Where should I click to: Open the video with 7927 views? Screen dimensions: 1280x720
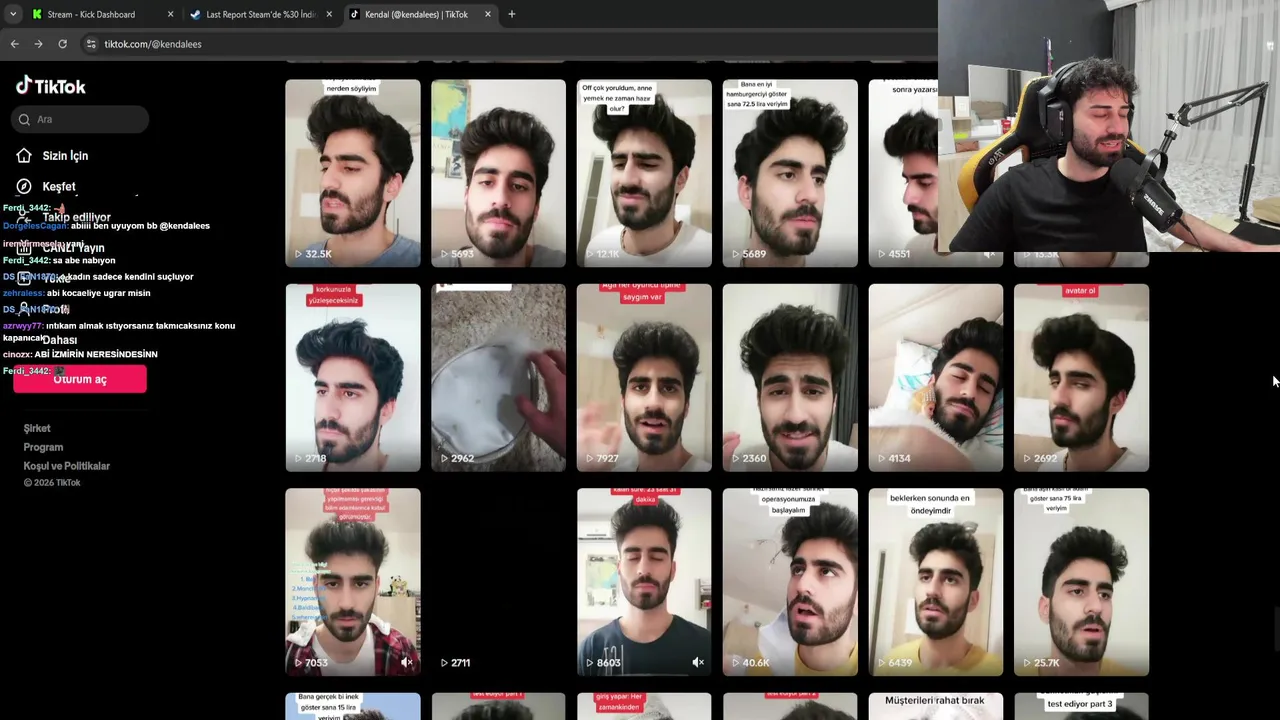644,378
